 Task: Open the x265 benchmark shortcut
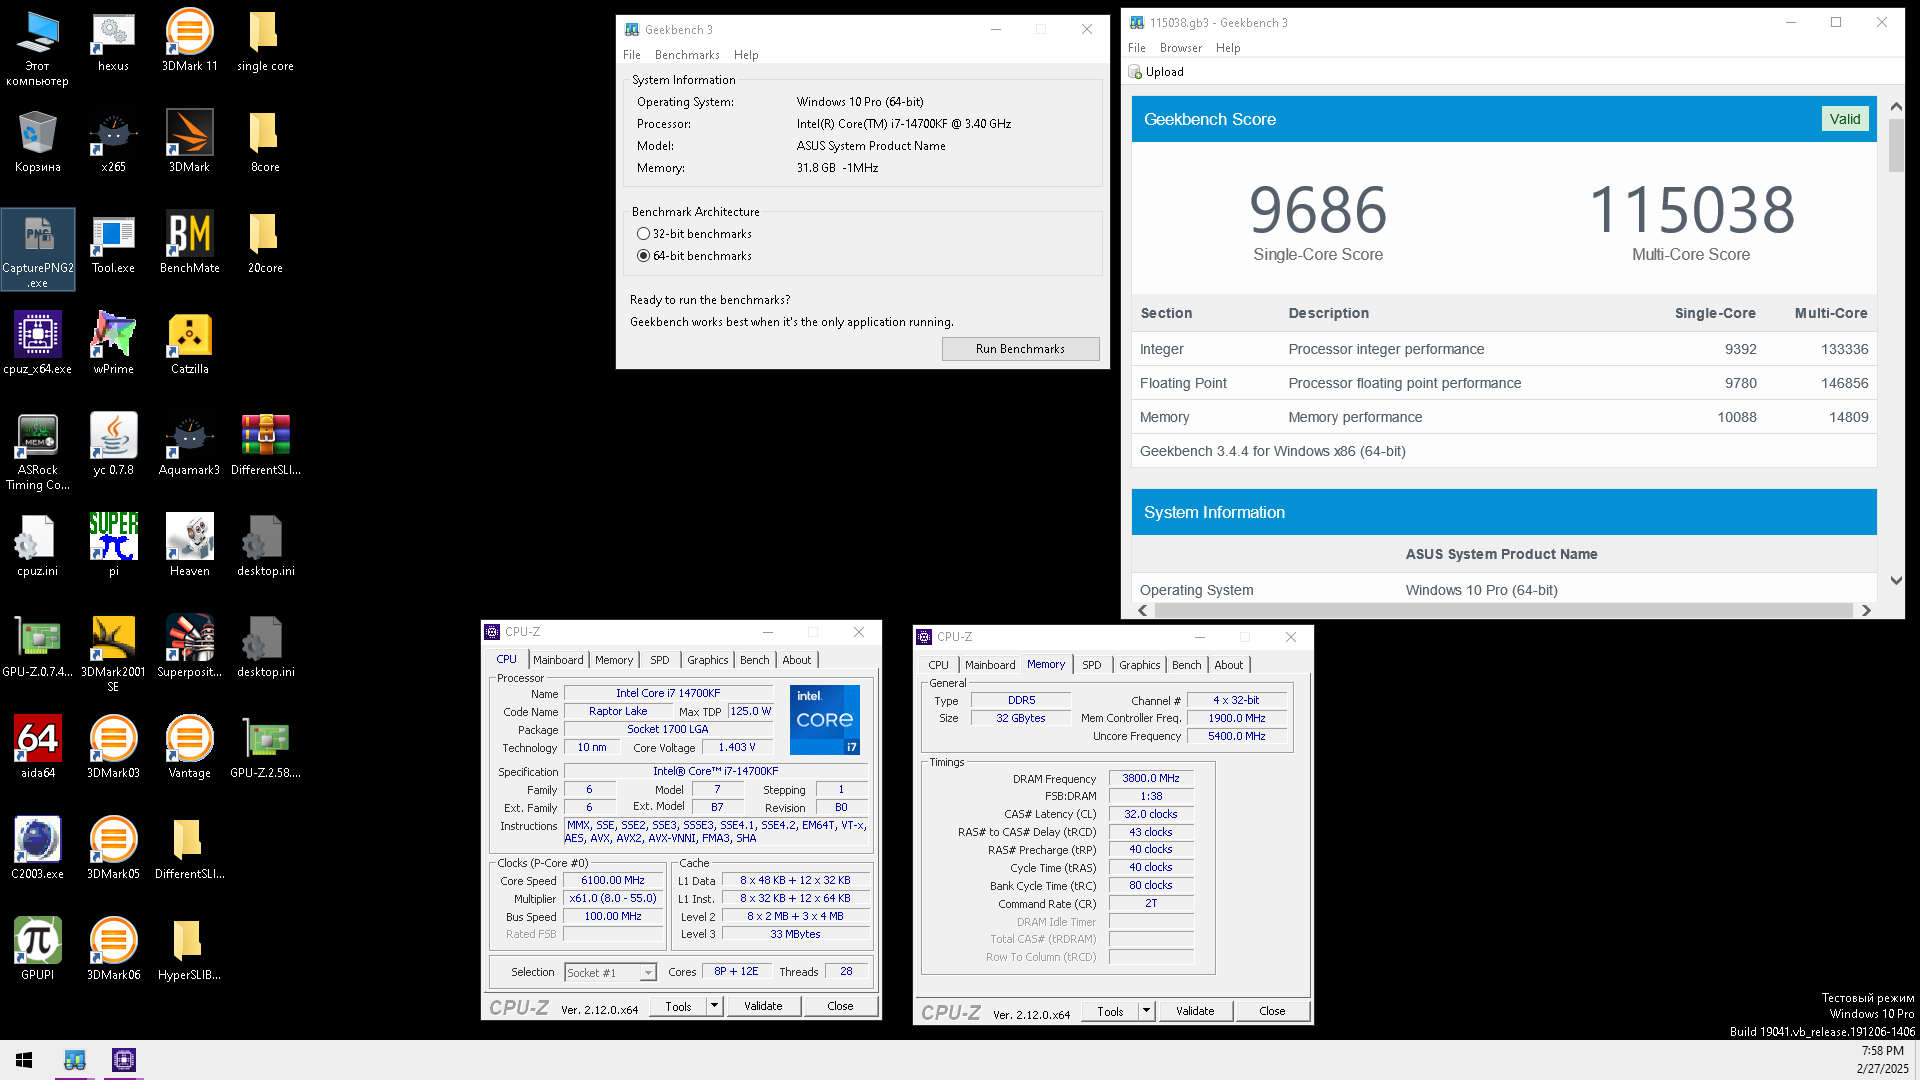[113, 142]
